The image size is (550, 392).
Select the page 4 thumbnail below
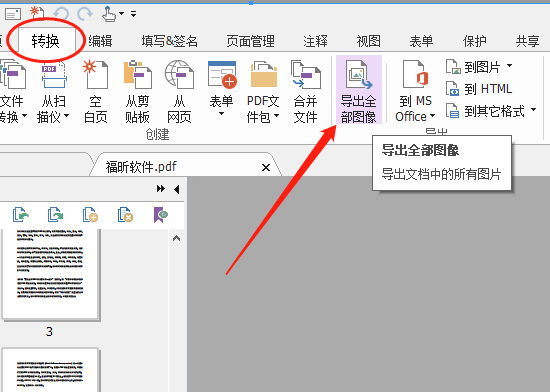pyautogui.click(x=51, y=370)
